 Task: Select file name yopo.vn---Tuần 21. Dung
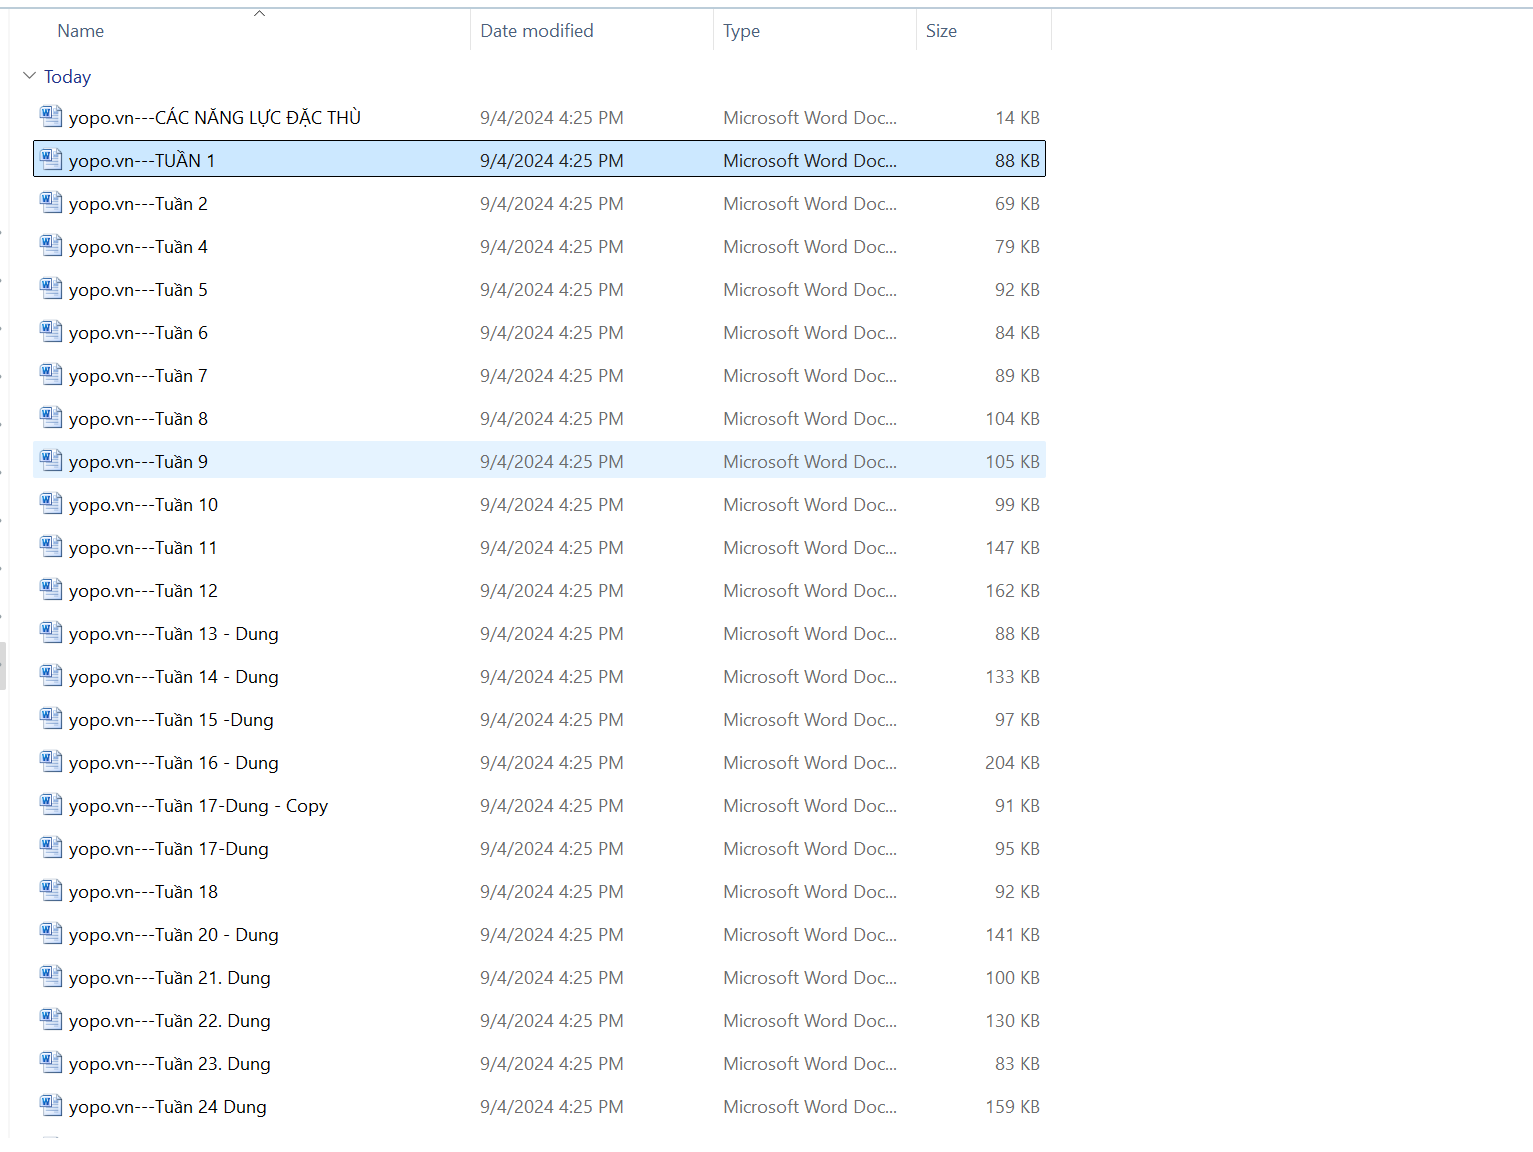[170, 978]
